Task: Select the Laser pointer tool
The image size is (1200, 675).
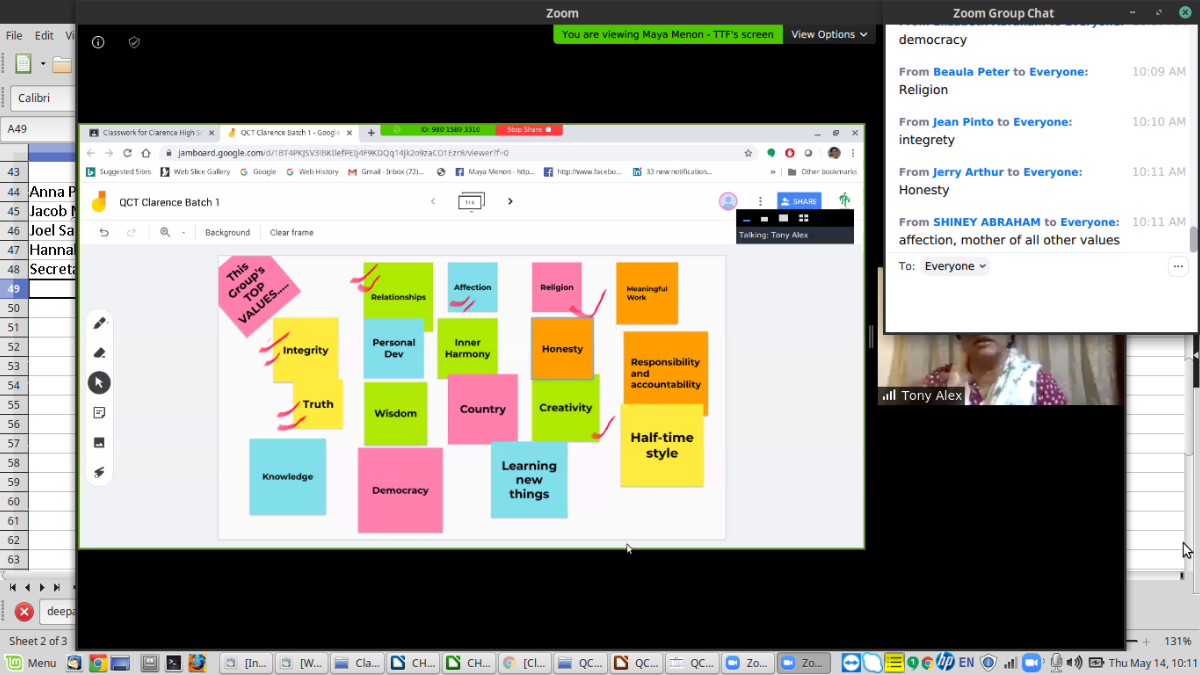Action: [99, 472]
